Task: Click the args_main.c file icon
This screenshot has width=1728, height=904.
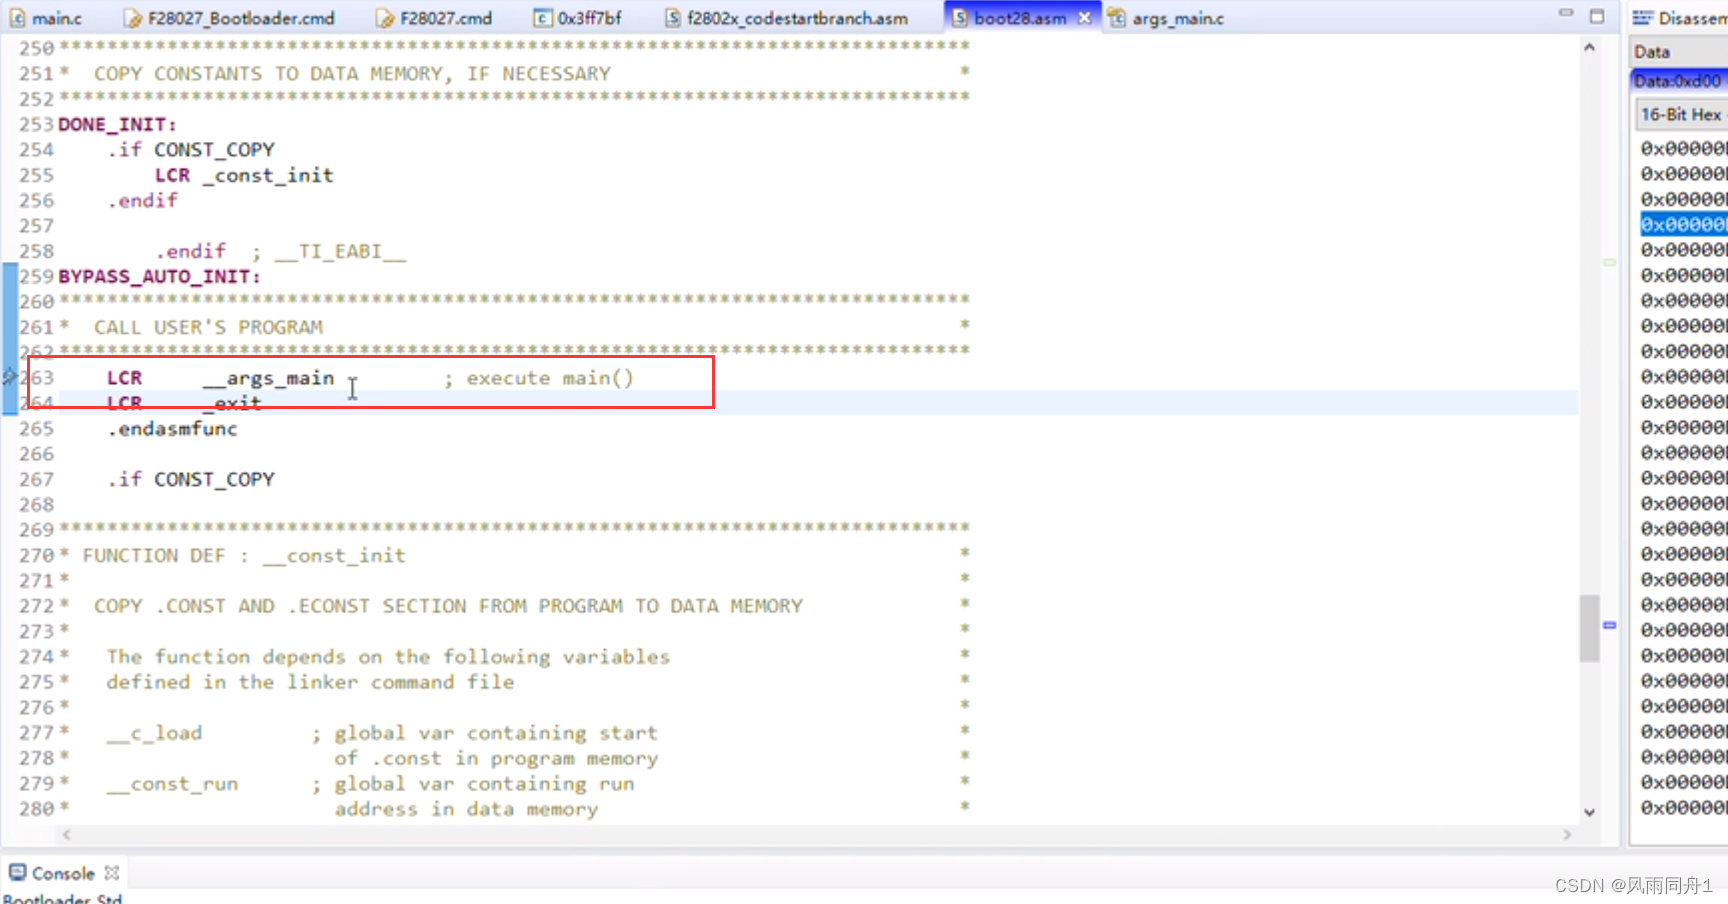Action: coord(1117,18)
